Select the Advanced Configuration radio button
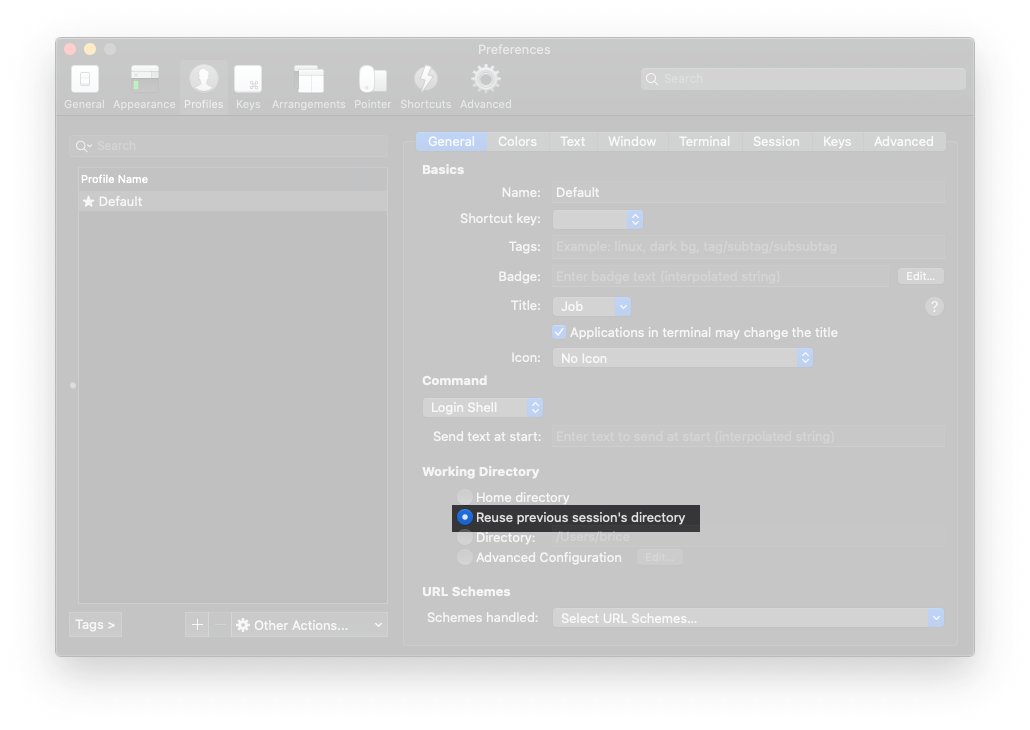 464,557
